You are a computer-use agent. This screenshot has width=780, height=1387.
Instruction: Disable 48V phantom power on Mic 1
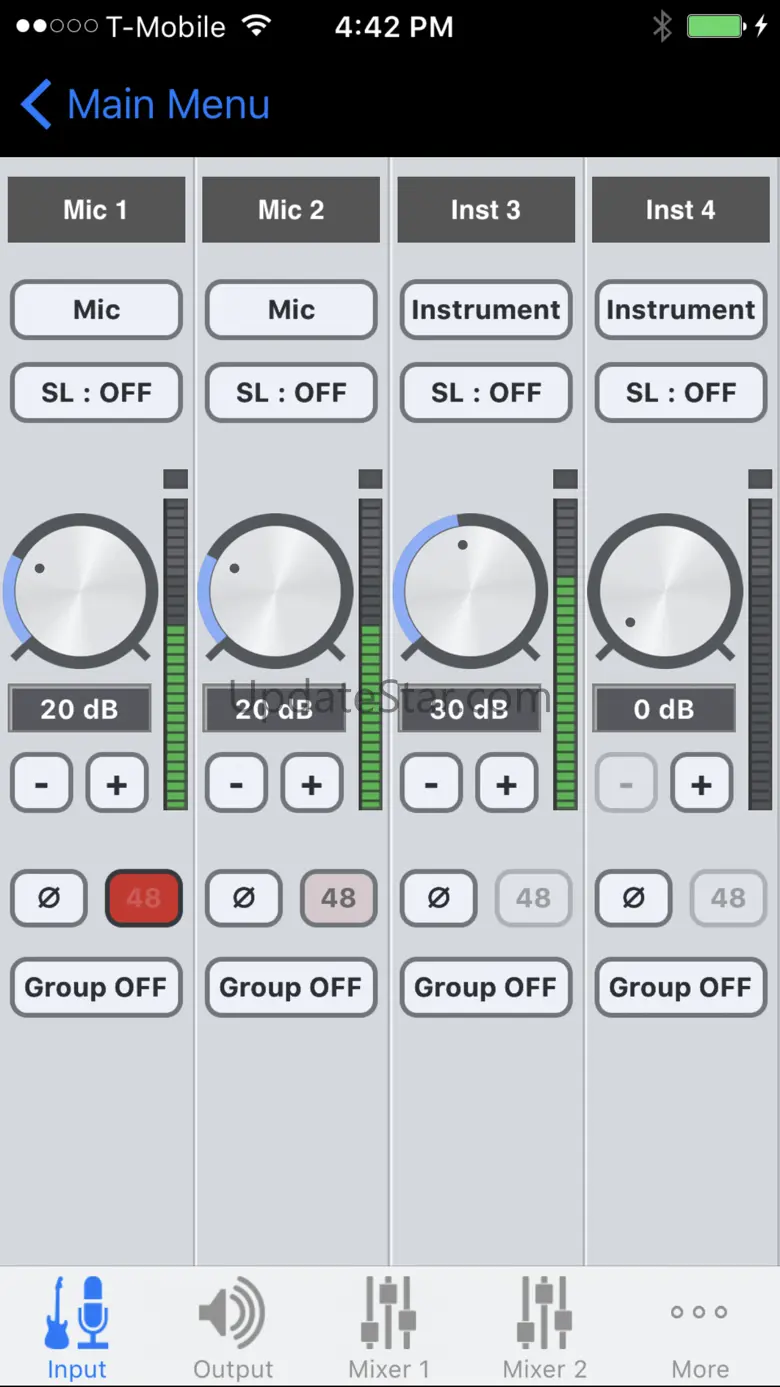pyautogui.click(x=144, y=898)
